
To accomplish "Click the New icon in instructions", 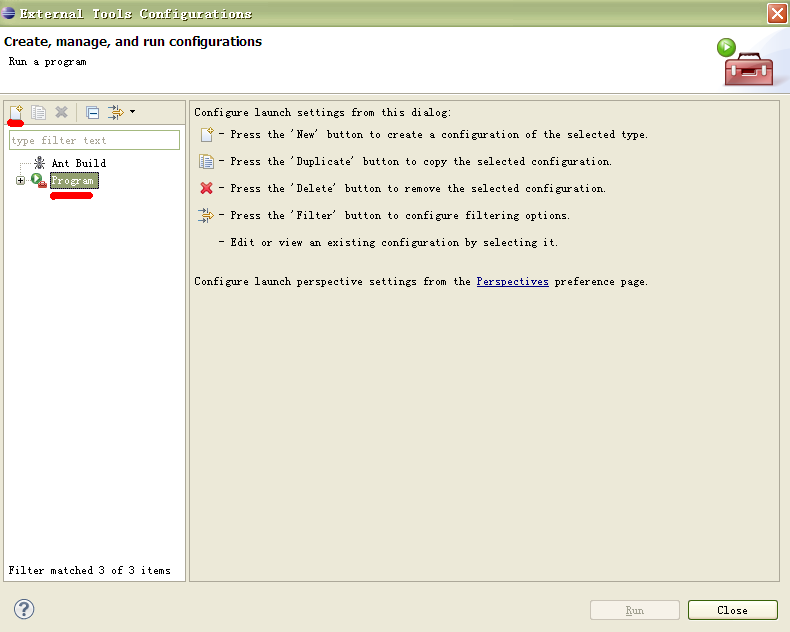I will tap(207, 135).
